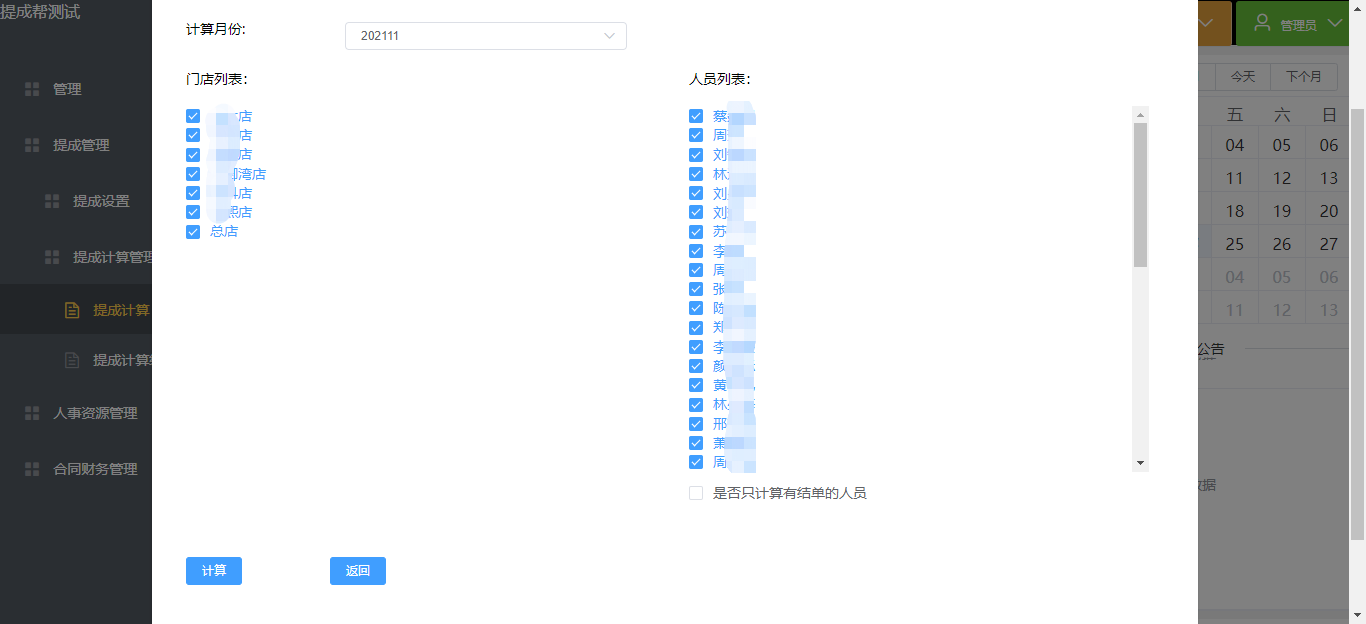Click the grid icon beside 管理
The image size is (1366, 624).
(32, 89)
